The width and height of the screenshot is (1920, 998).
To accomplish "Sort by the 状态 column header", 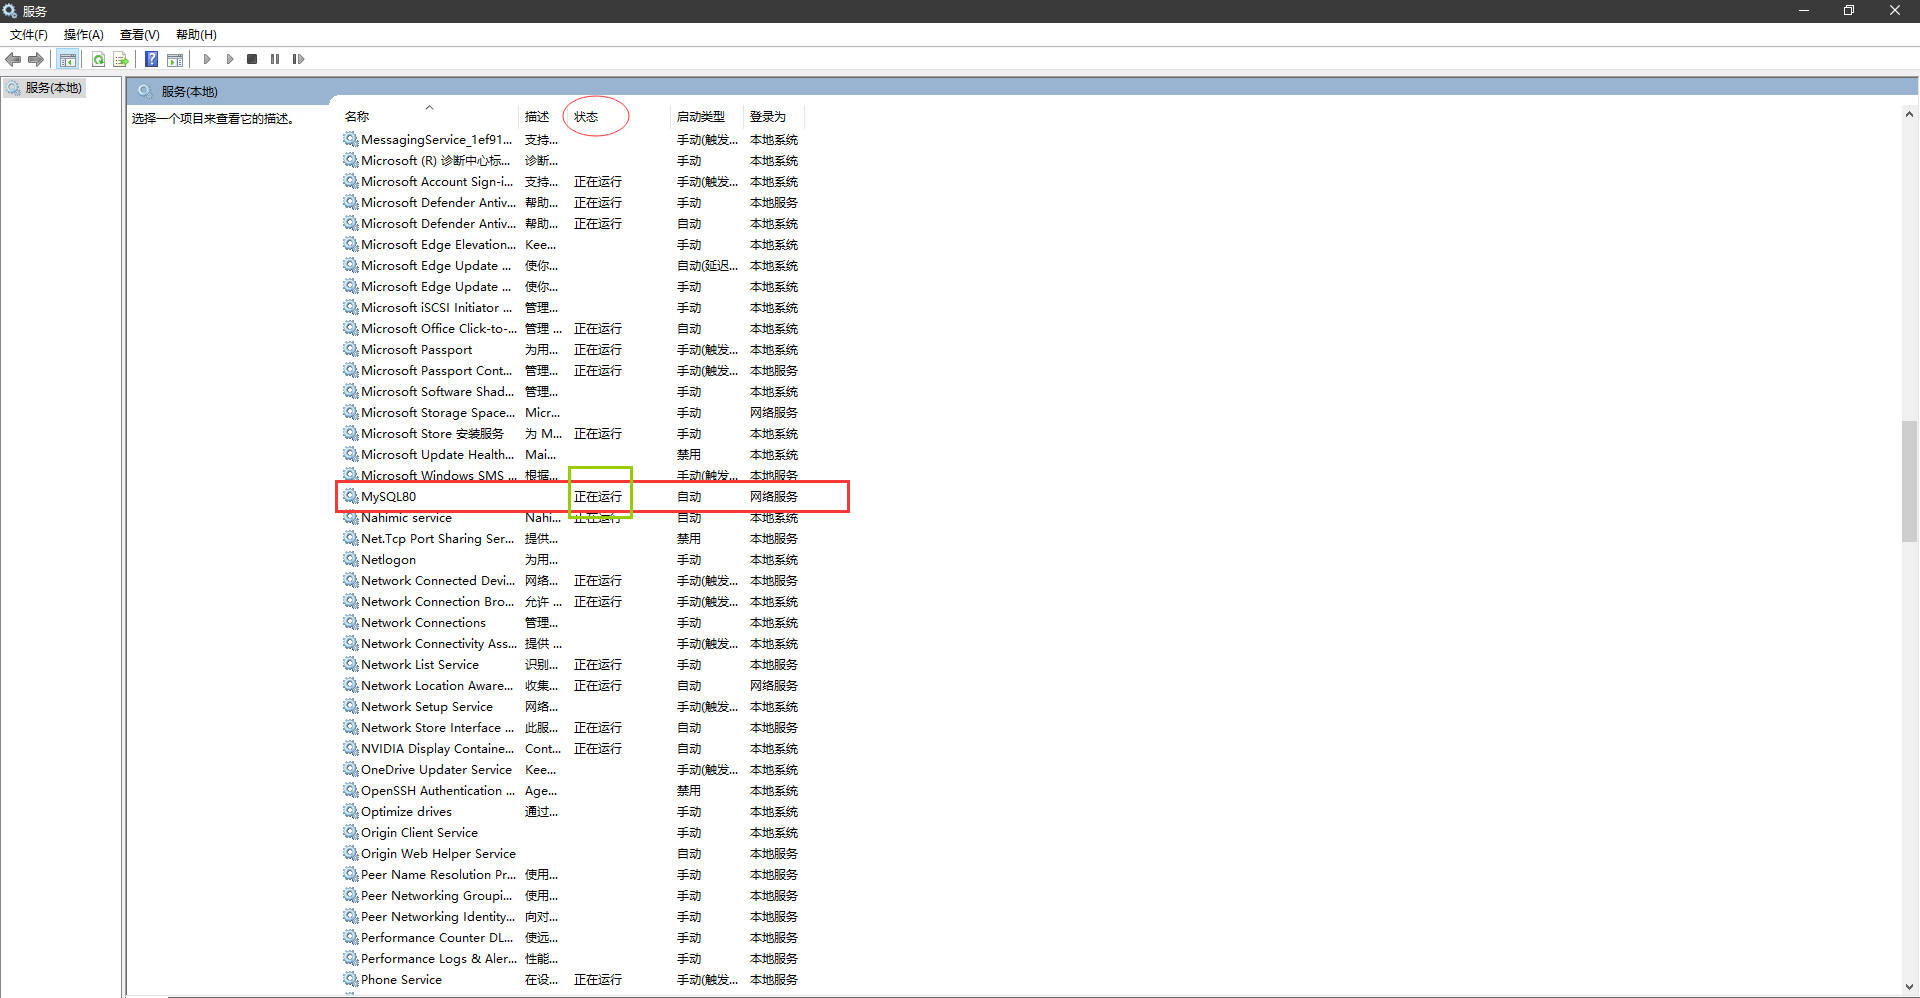I will [586, 117].
